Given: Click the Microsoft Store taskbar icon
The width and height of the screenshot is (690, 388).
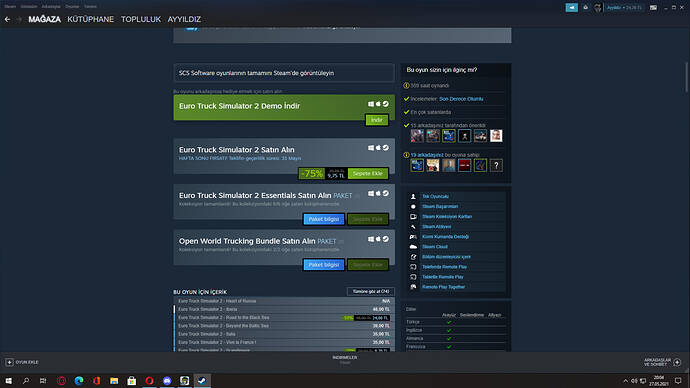Looking at the screenshot, I should [132, 381].
